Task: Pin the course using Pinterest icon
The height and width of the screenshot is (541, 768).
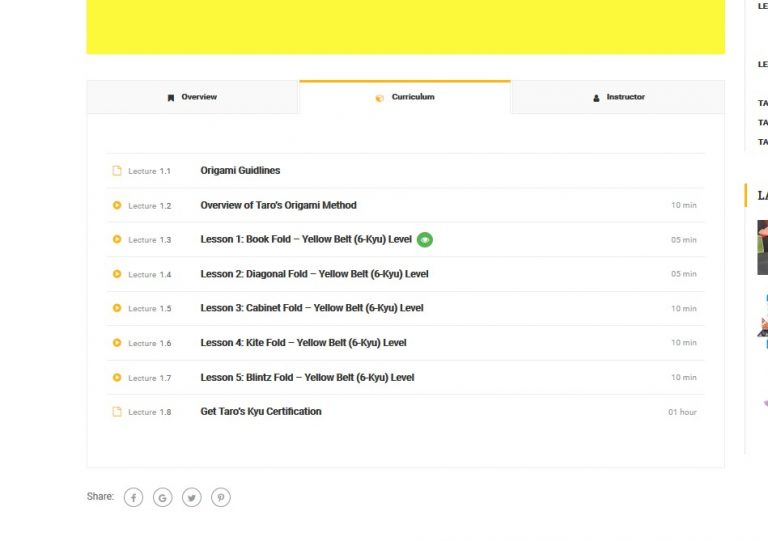Action: coord(221,497)
